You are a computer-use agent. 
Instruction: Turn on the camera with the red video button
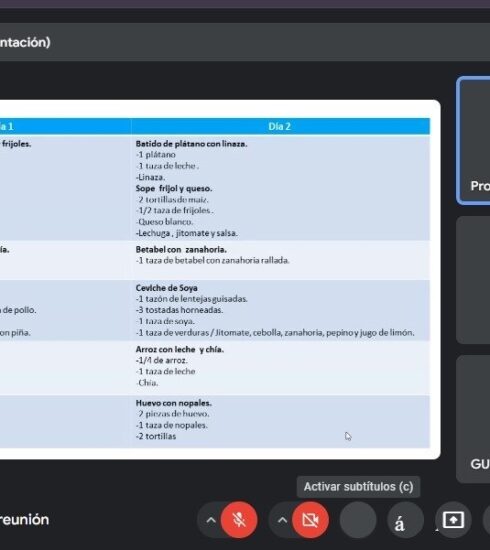pyautogui.click(x=310, y=519)
